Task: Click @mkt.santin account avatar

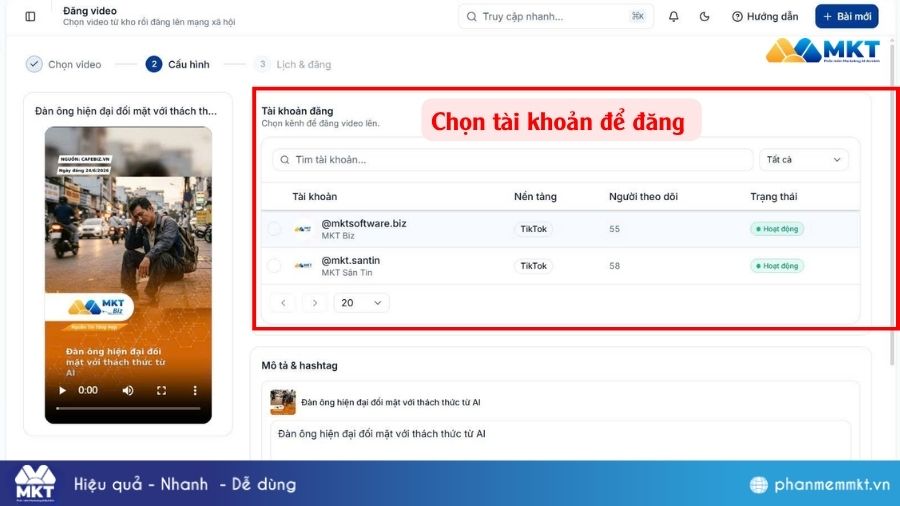Action: coord(303,266)
